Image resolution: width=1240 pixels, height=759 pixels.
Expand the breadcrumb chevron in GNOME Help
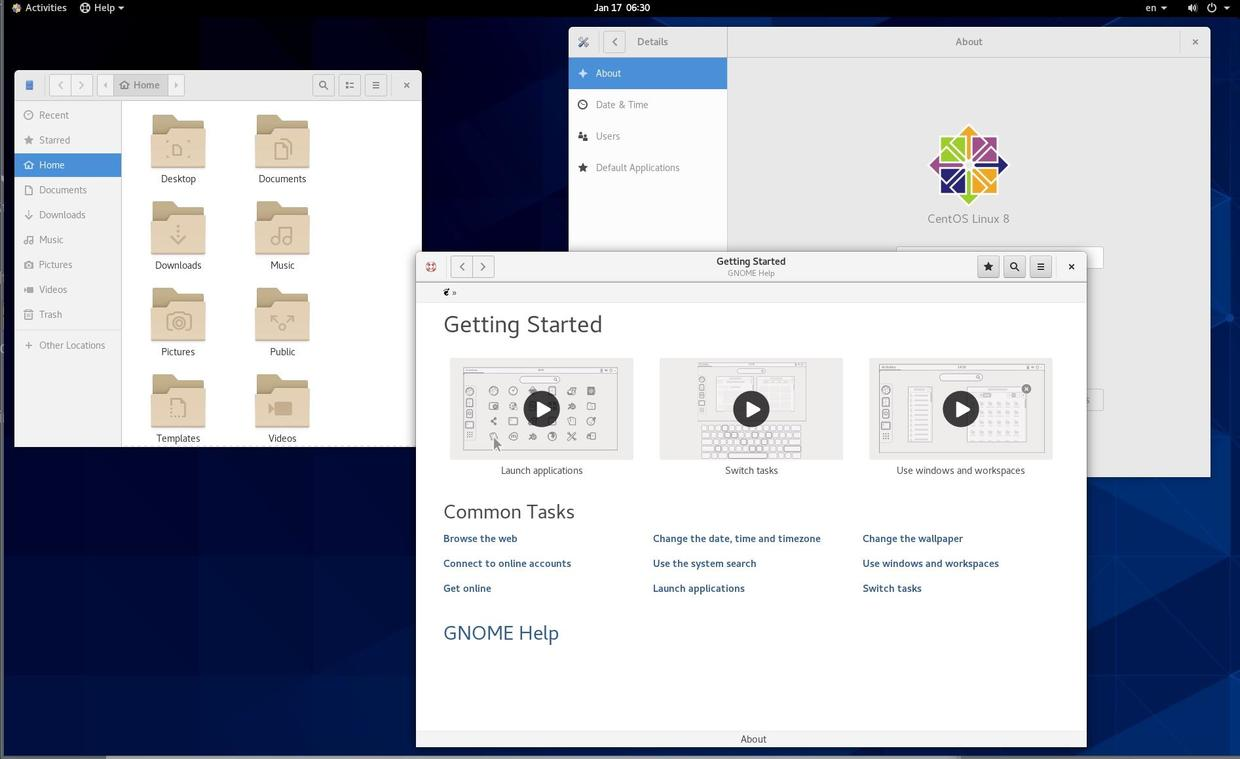(454, 292)
